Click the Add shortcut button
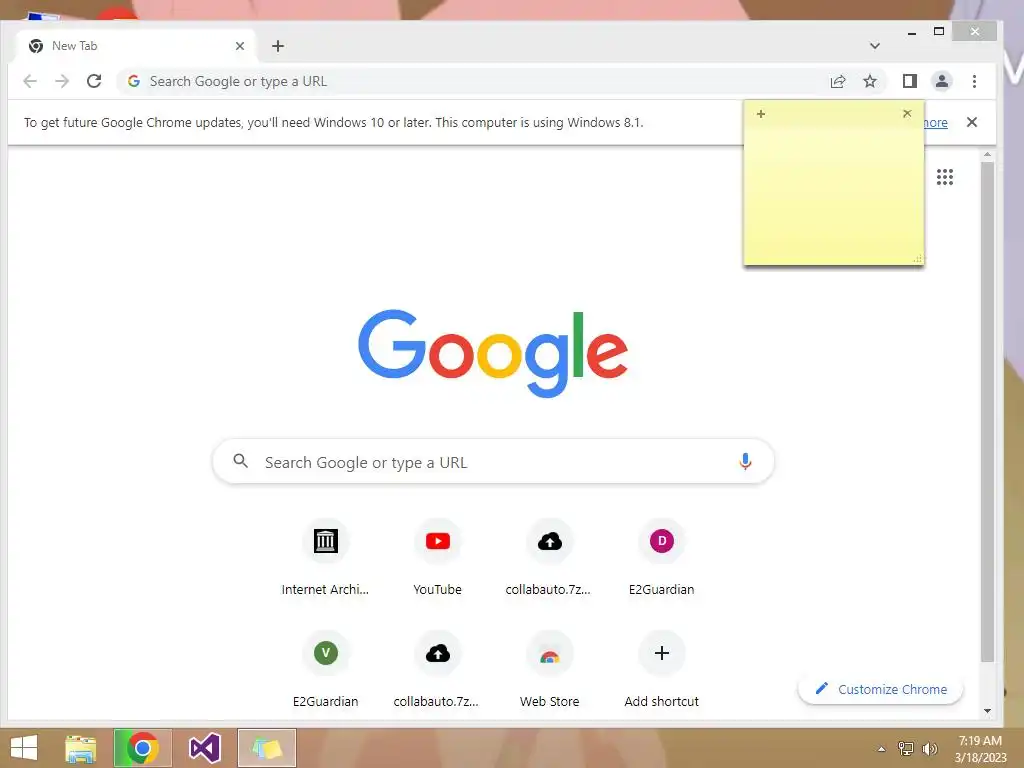This screenshot has height=768, width=1024. [662, 671]
